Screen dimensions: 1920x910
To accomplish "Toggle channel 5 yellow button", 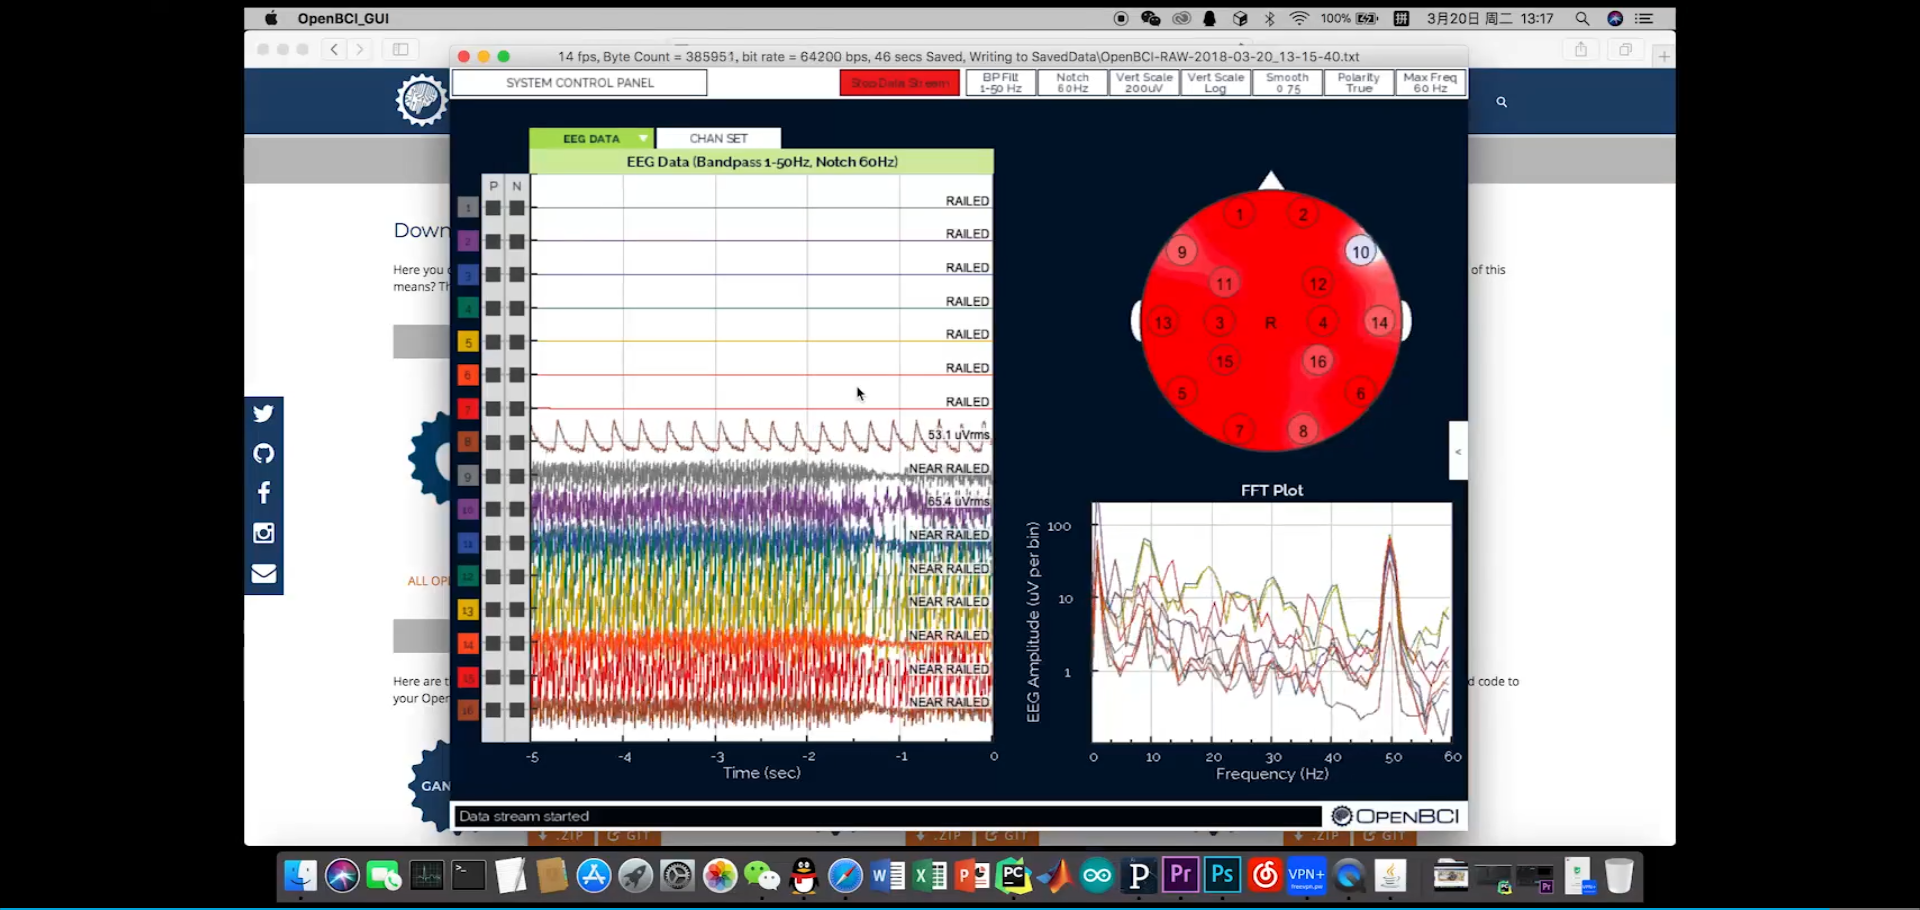I will 467,342.
